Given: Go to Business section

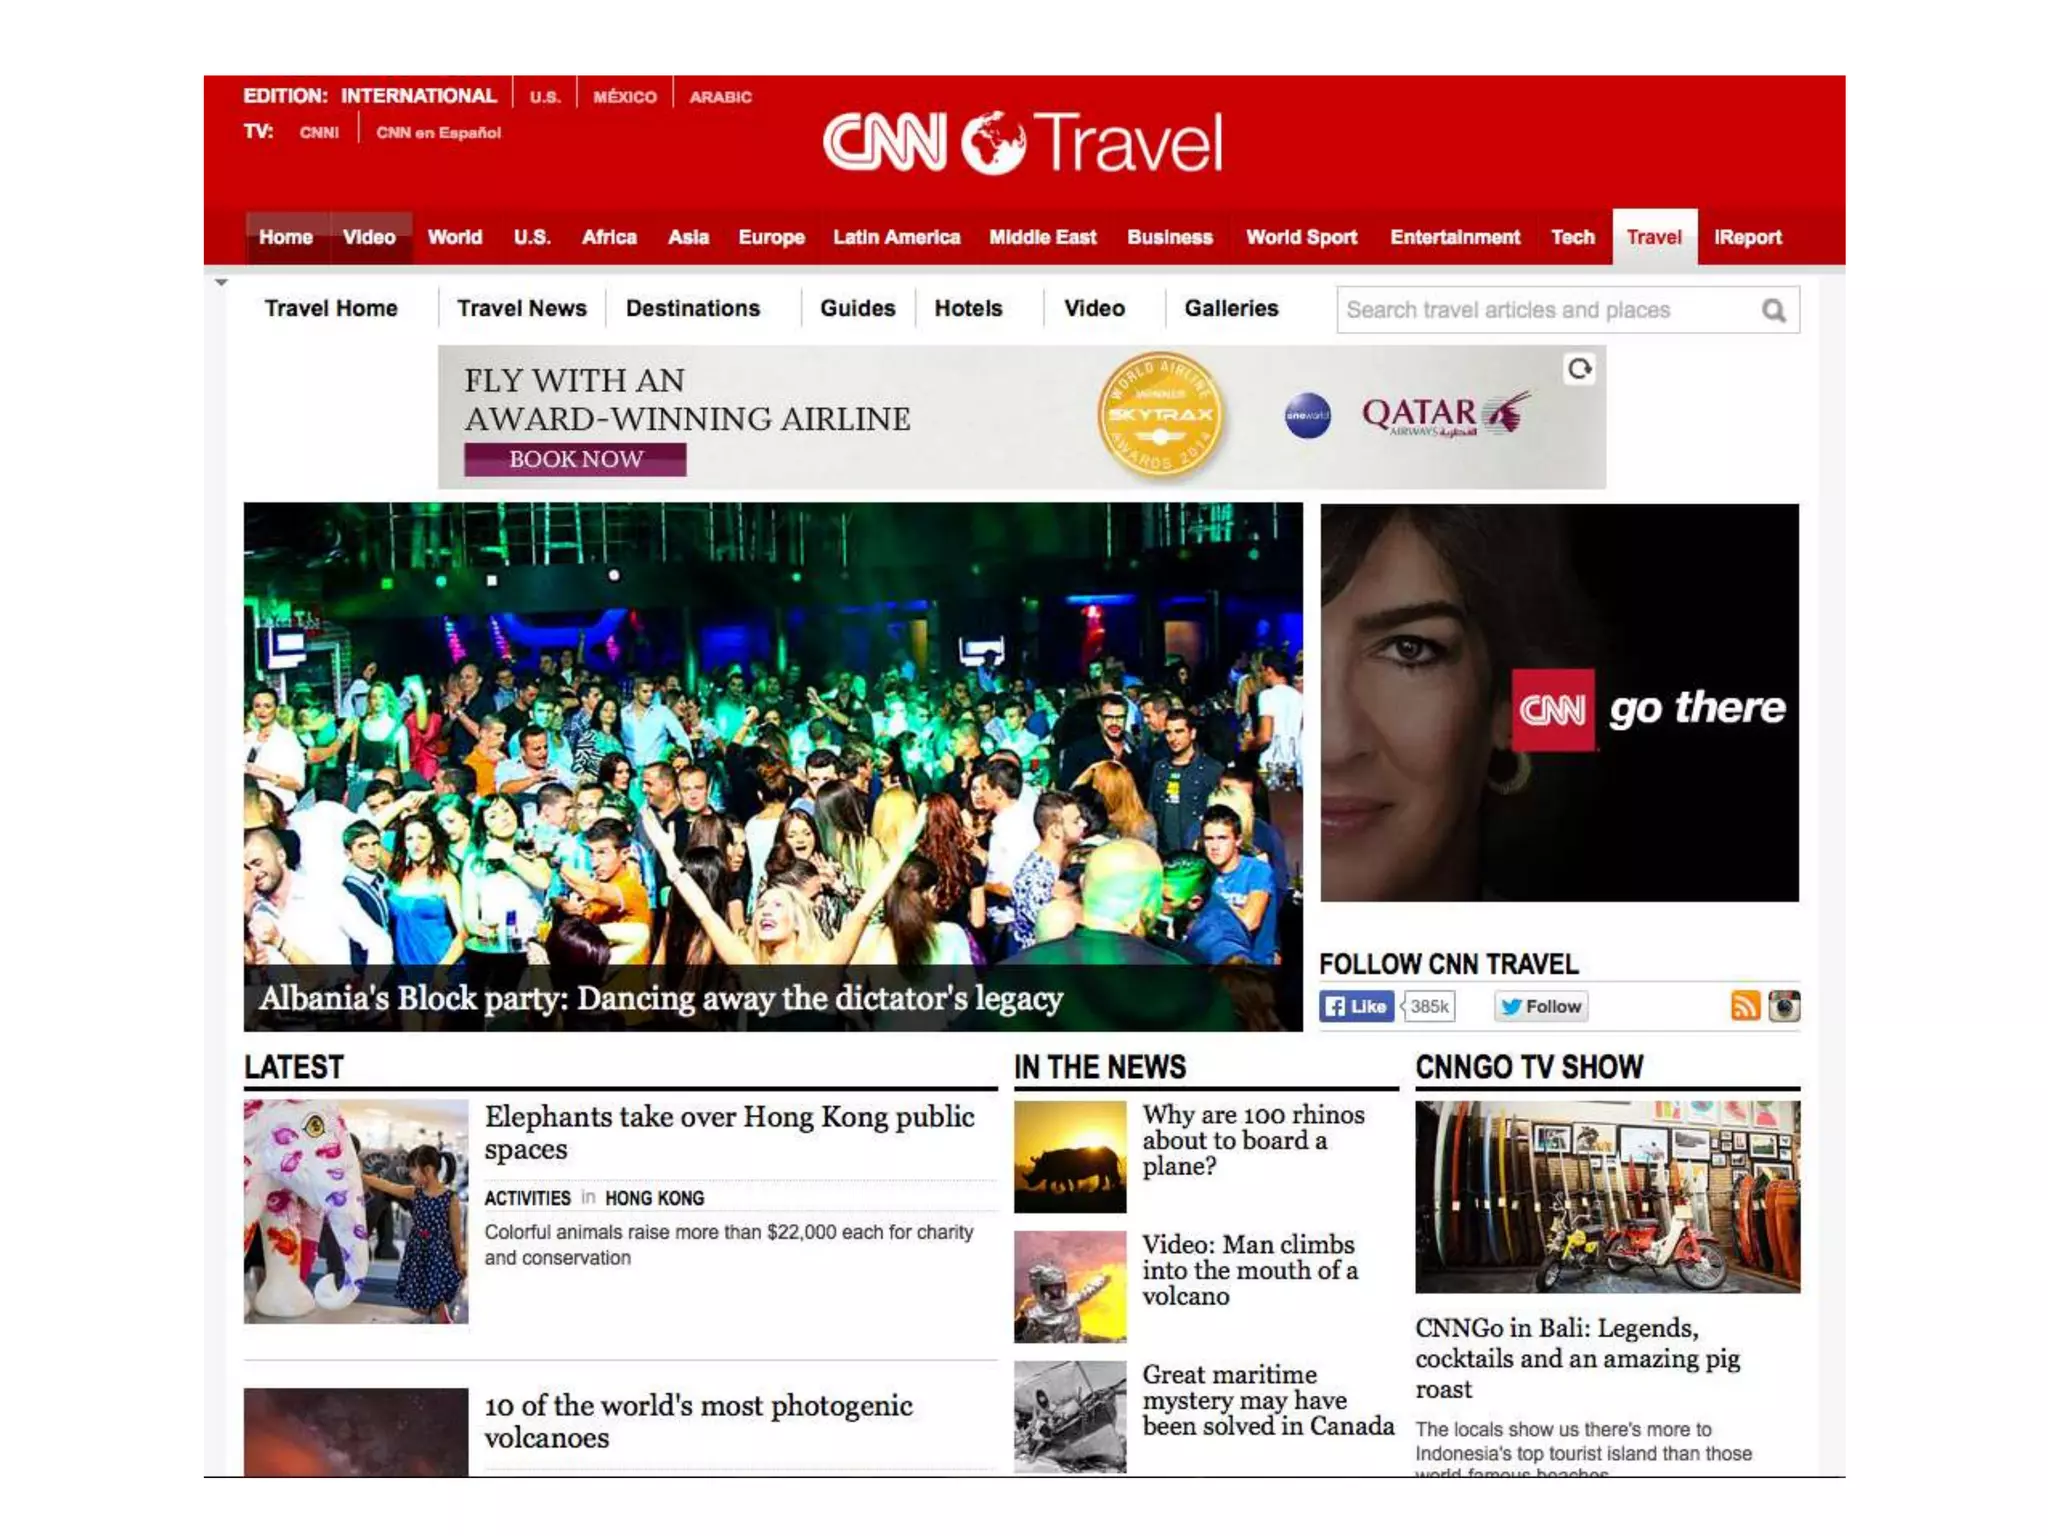Looking at the screenshot, I should 1170,237.
